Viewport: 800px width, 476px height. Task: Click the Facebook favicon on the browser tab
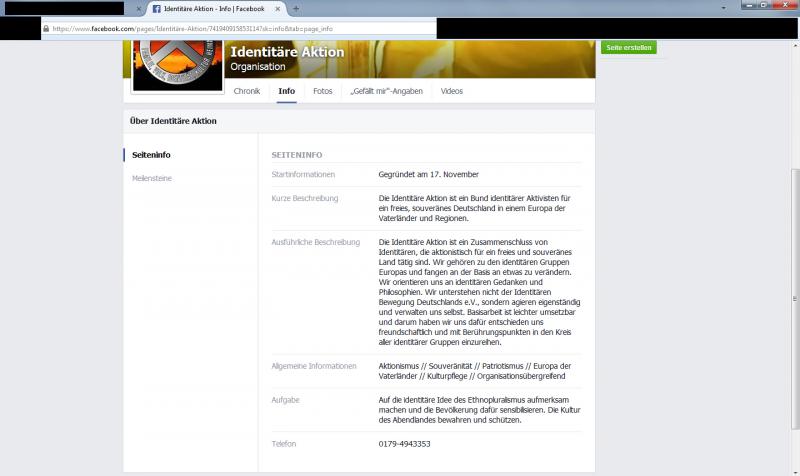(x=158, y=9)
